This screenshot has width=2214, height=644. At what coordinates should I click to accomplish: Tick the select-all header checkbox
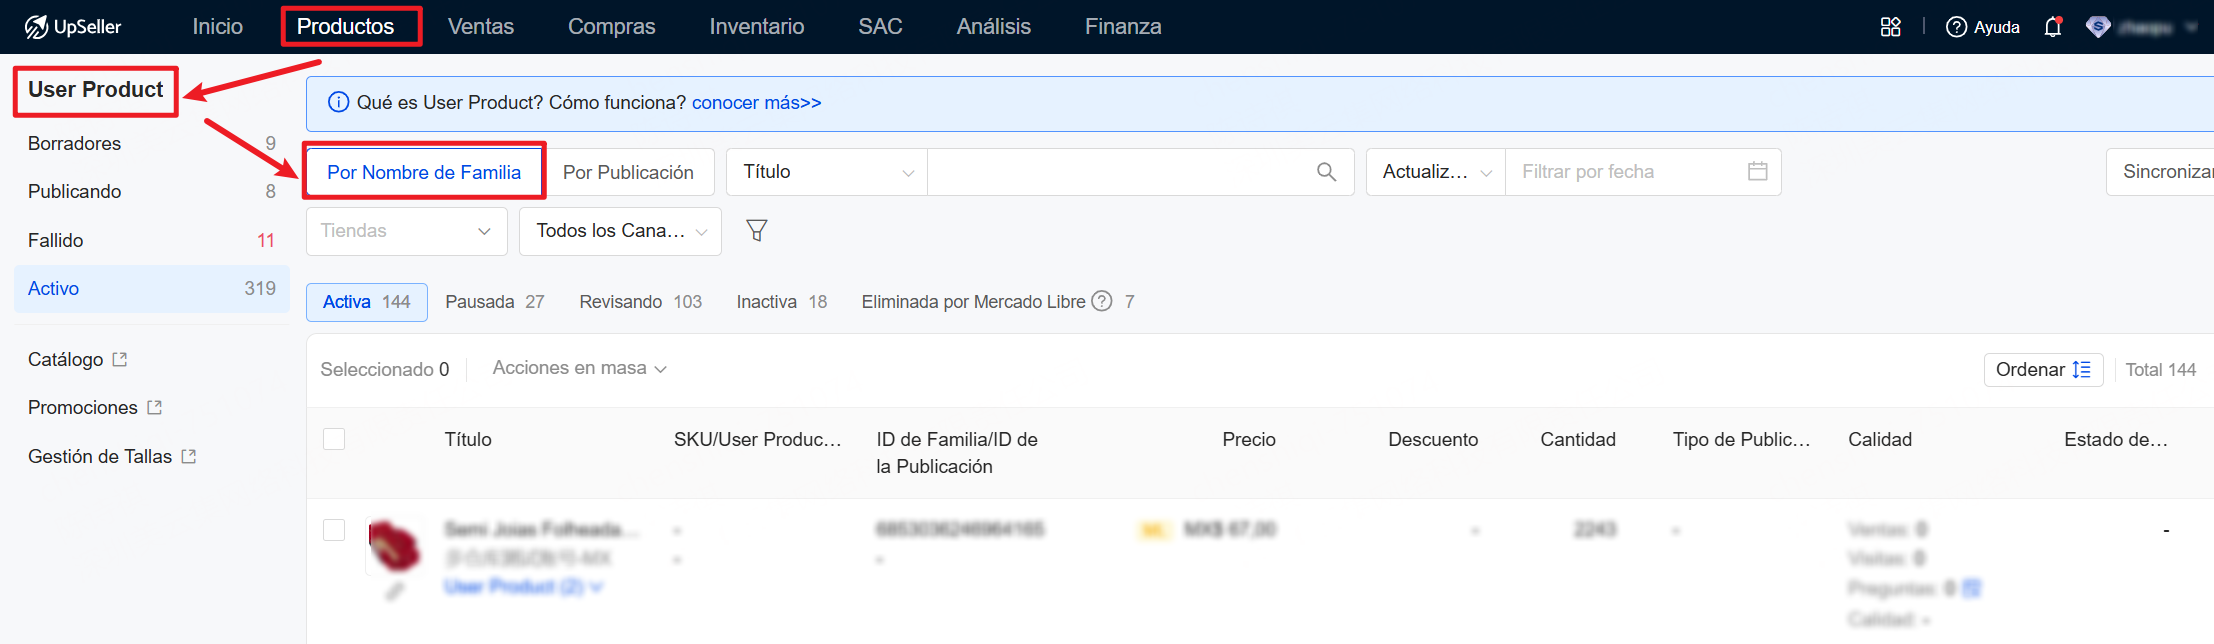pos(334,439)
